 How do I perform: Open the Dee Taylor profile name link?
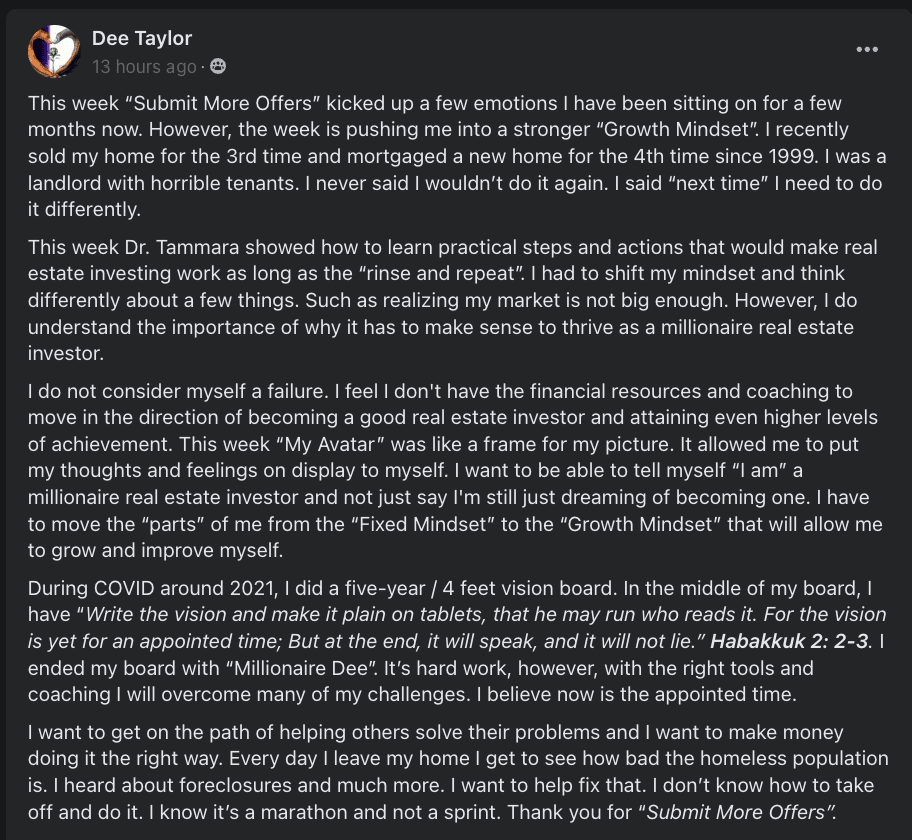click(x=142, y=38)
